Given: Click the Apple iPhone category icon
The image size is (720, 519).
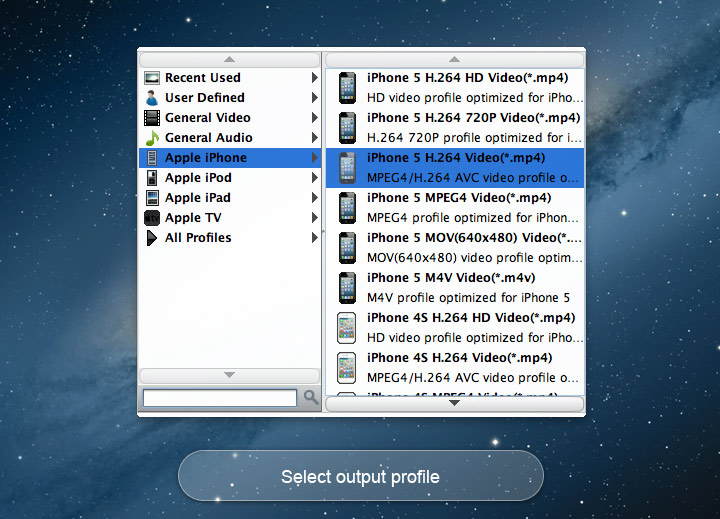Looking at the screenshot, I should tap(152, 158).
